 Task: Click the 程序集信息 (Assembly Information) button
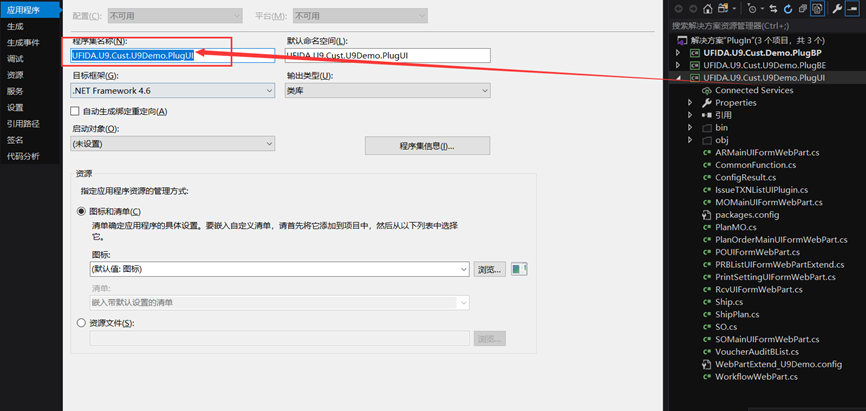tap(427, 146)
